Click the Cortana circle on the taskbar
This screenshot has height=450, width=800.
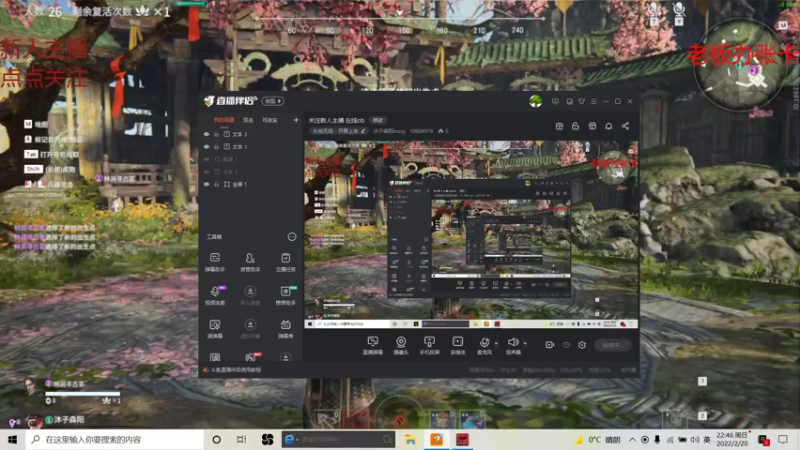tap(216, 439)
